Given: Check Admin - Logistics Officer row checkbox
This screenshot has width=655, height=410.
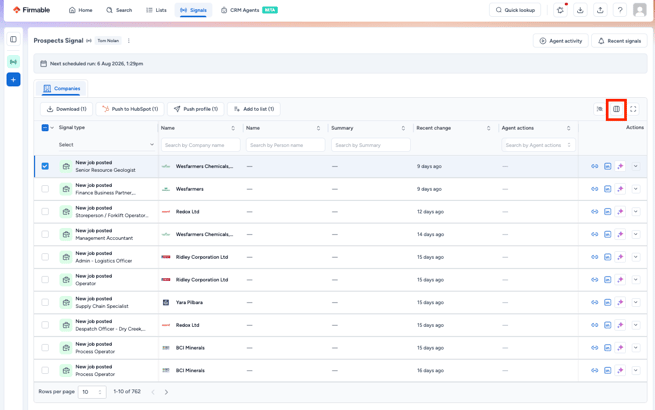Looking at the screenshot, I should coord(45,257).
